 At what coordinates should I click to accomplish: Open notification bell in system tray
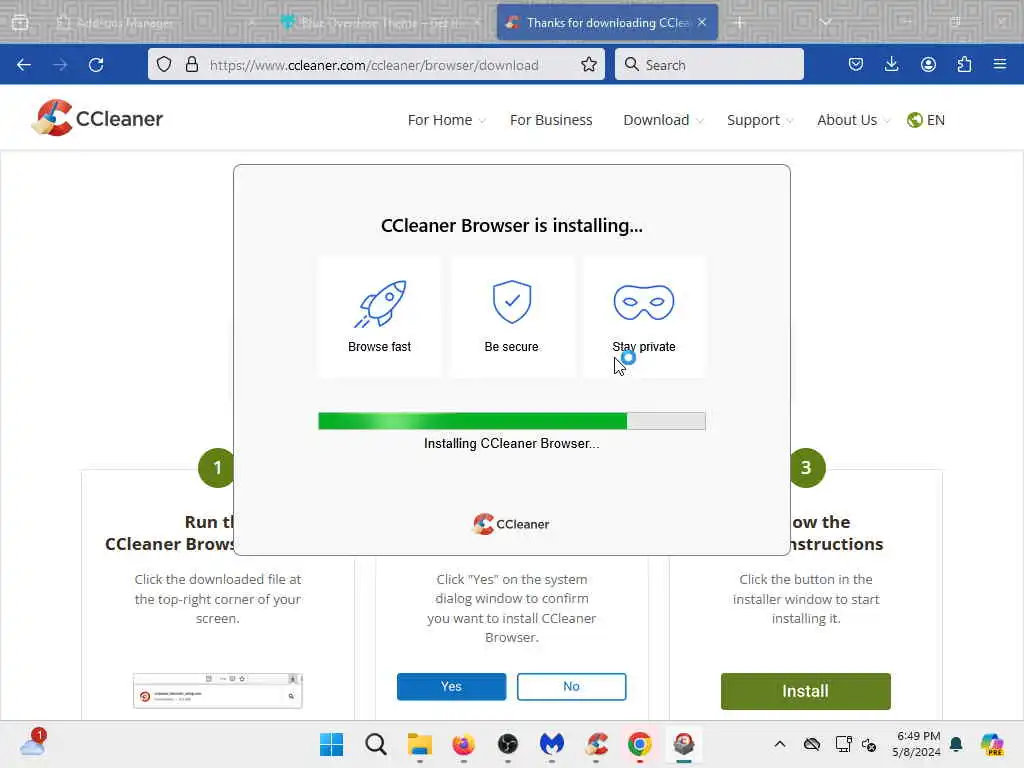pos(956,744)
